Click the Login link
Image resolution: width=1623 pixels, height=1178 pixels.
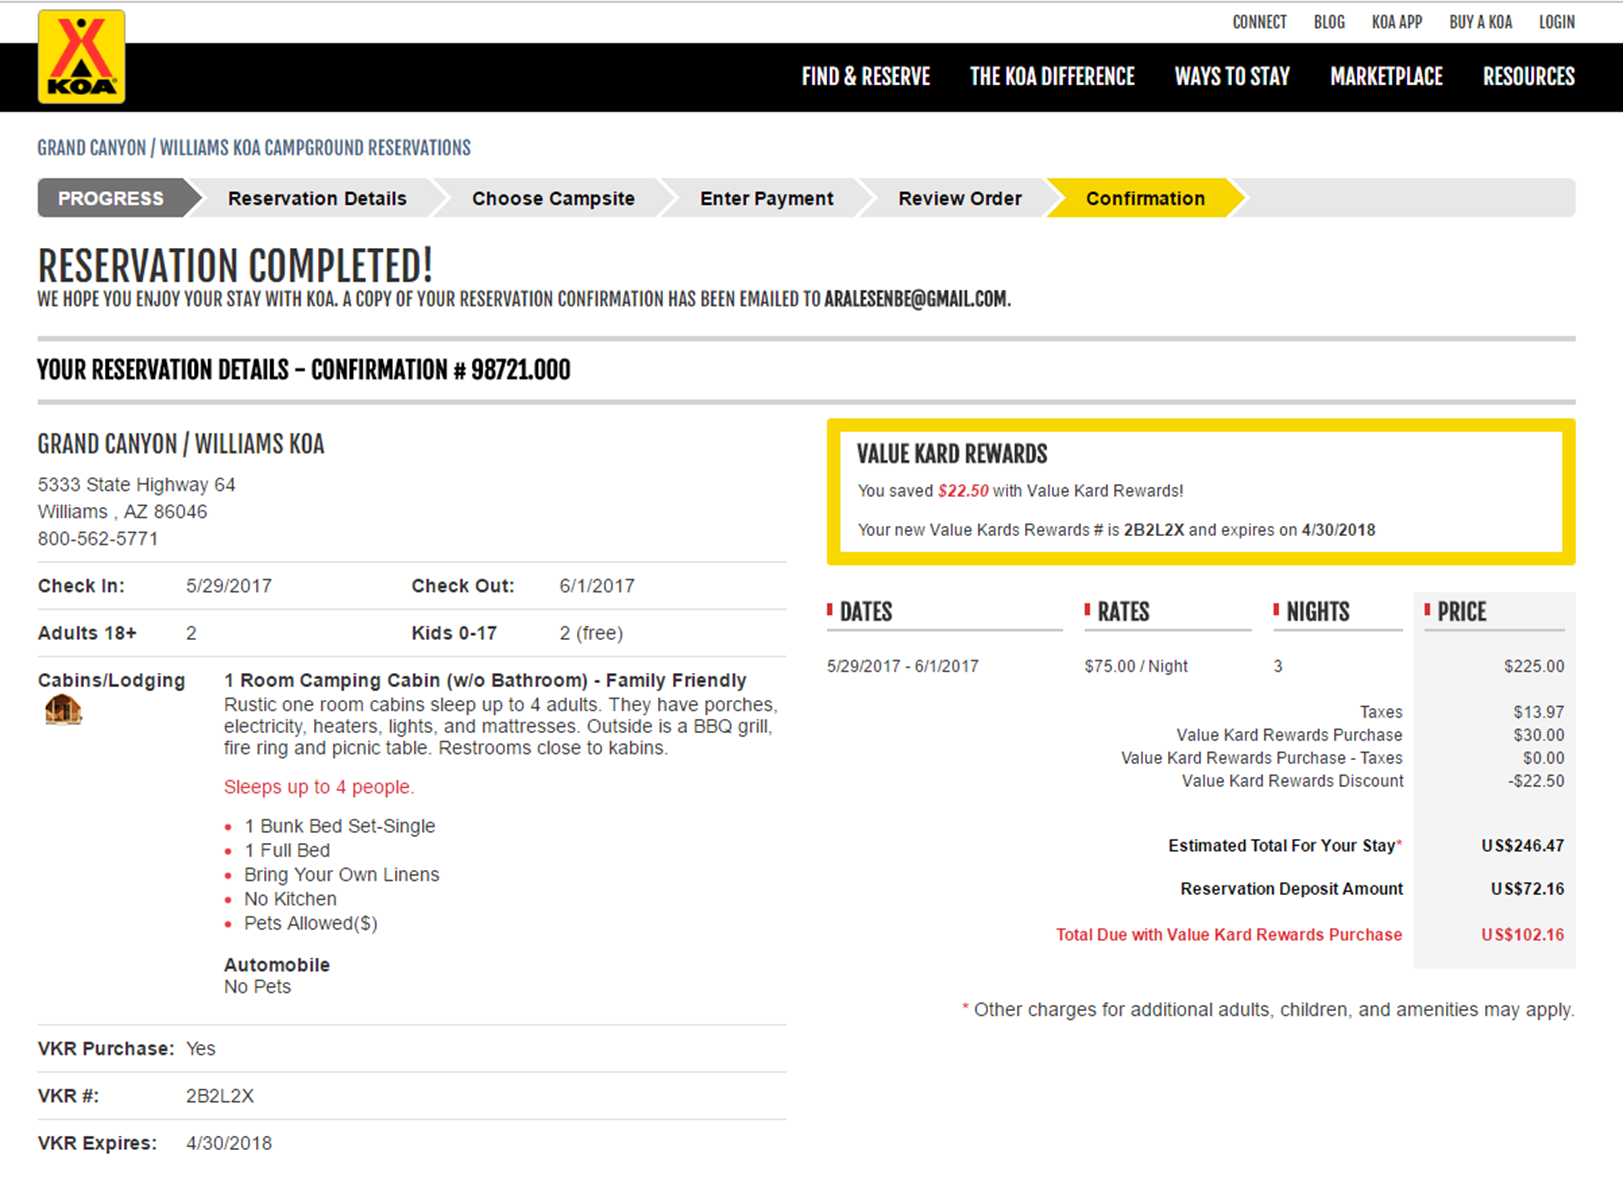pyautogui.click(x=1556, y=22)
